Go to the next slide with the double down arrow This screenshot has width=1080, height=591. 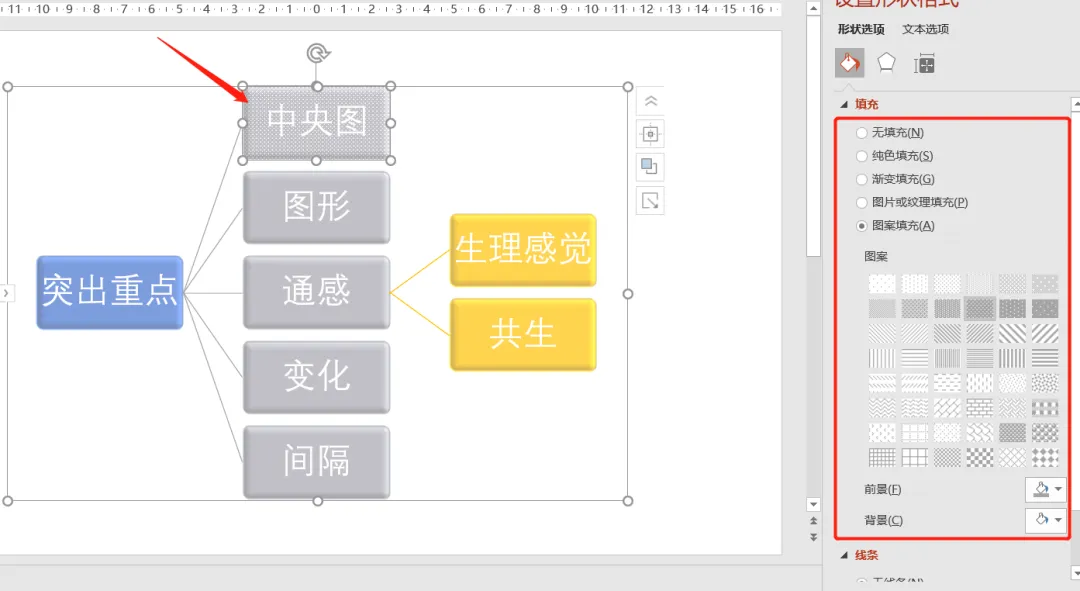pos(813,537)
